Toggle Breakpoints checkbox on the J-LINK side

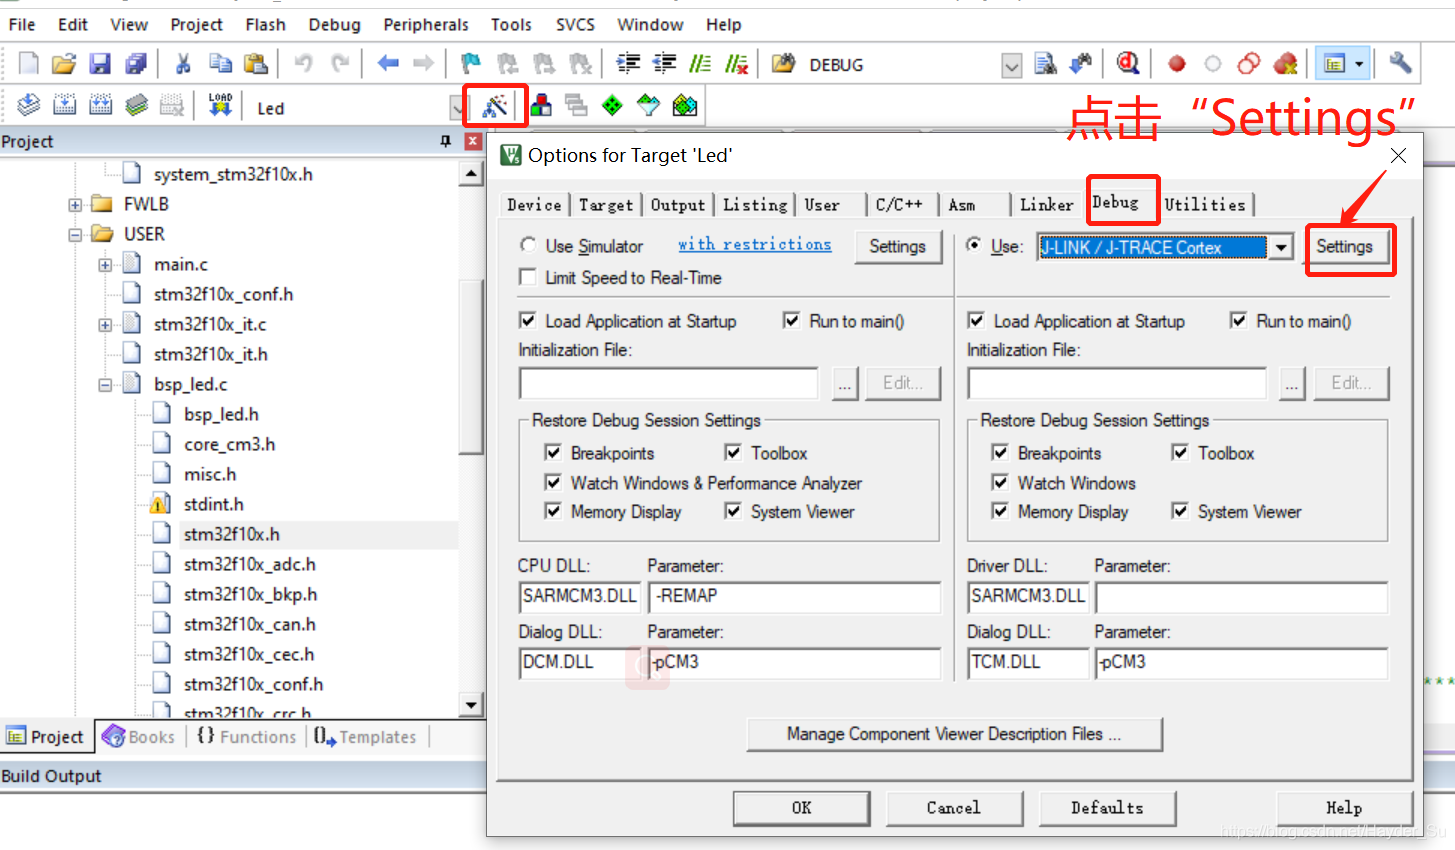click(x=1000, y=452)
